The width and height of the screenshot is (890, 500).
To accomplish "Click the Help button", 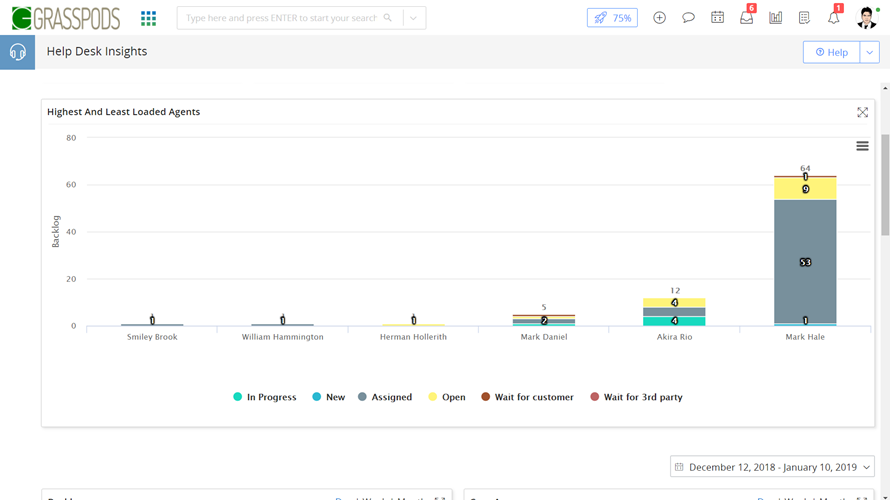I will click(831, 52).
